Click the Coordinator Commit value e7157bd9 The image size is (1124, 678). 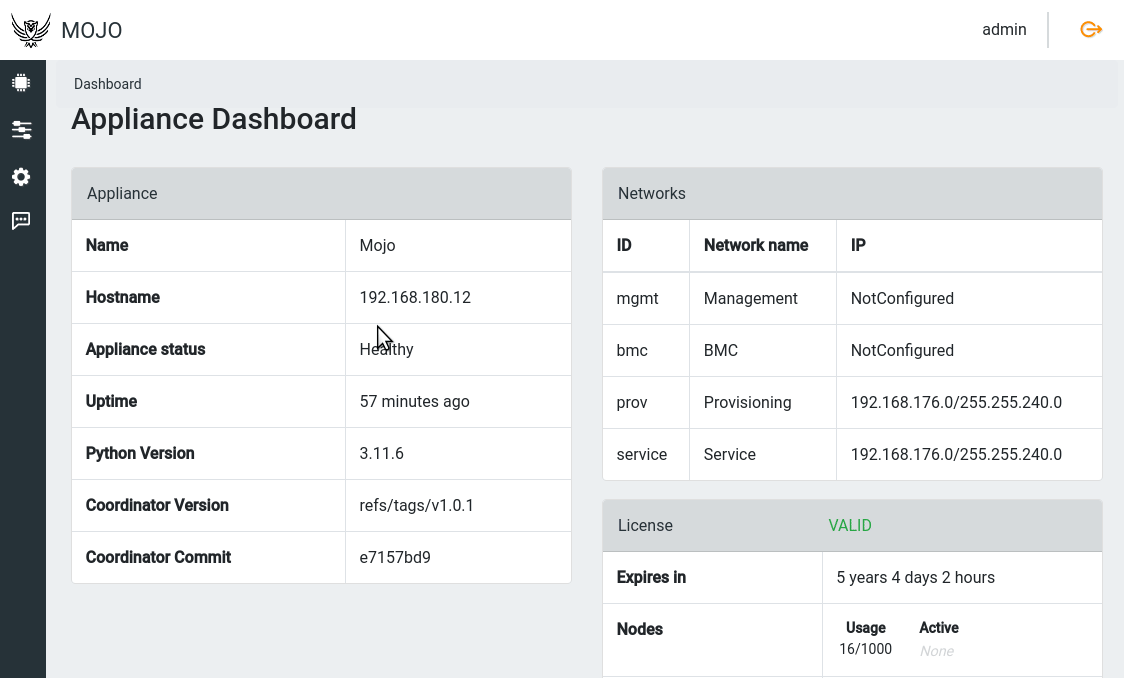pyautogui.click(x=395, y=558)
